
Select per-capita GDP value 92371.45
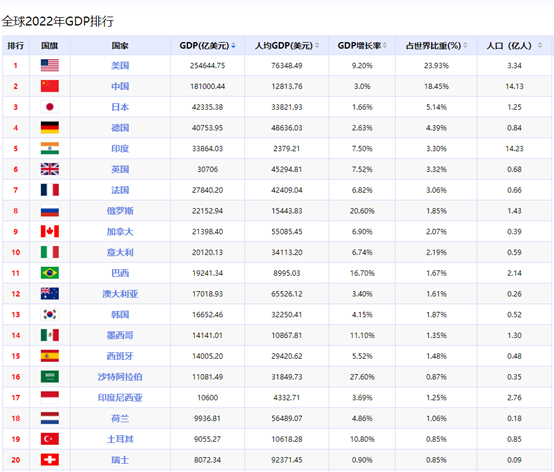tap(287, 460)
